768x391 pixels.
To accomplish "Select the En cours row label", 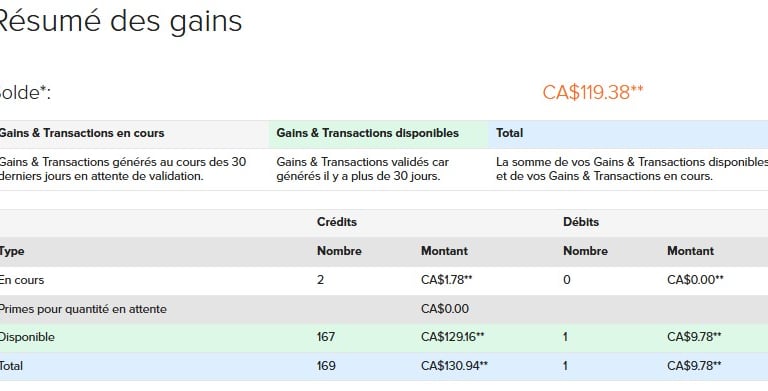I will 22,280.
